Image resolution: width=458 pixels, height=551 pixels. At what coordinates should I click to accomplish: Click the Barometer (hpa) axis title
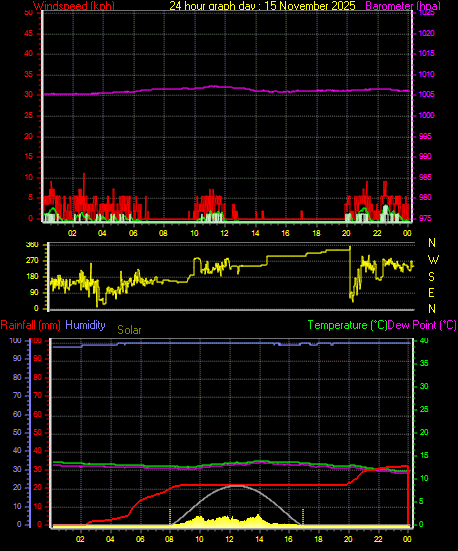[403, 6]
